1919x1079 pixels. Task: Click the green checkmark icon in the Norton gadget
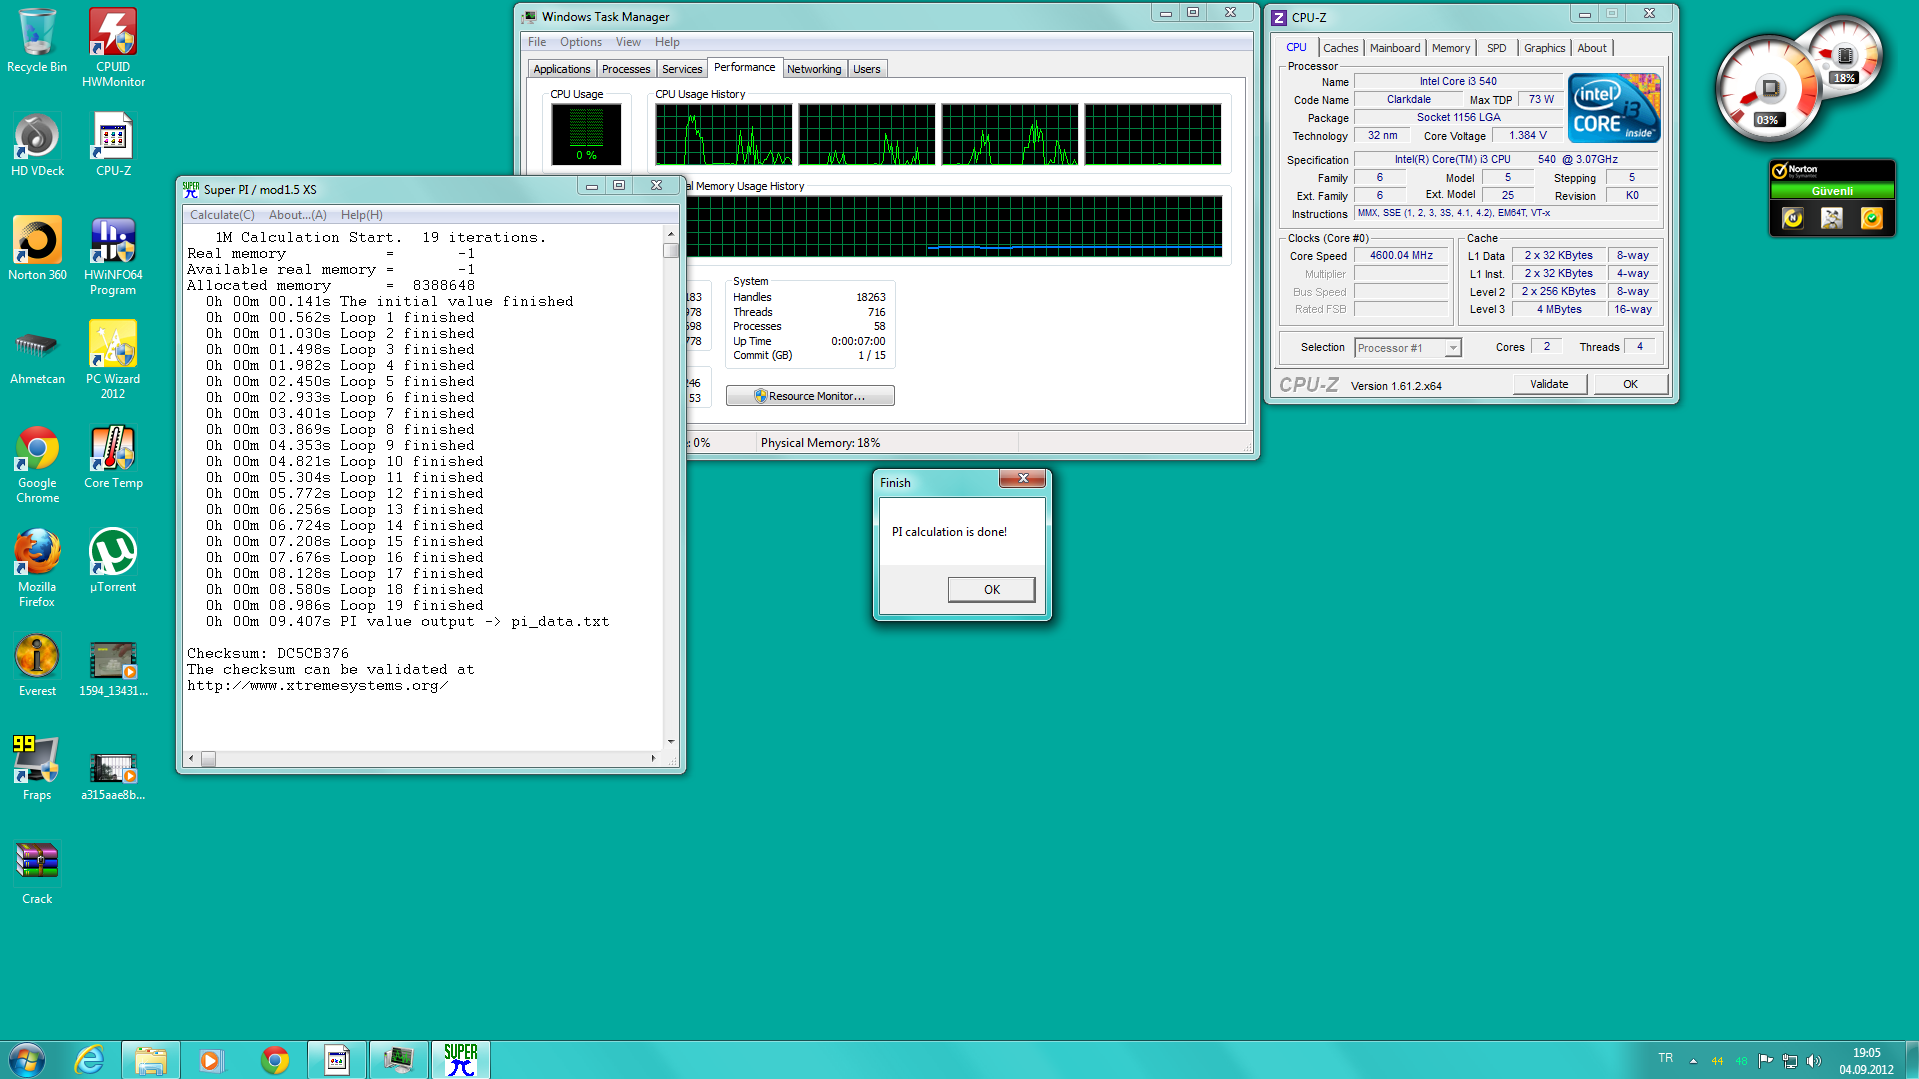point(1872,218)
